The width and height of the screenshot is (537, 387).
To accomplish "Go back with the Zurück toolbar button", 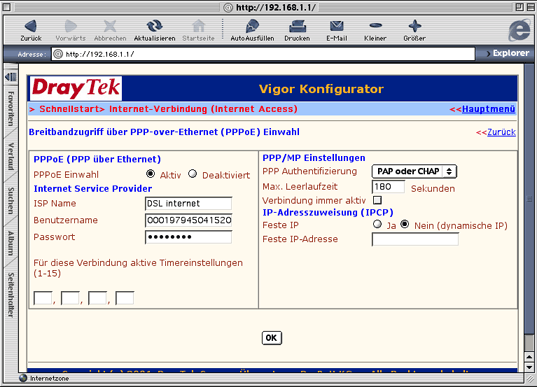I will [x=31, y=30].
